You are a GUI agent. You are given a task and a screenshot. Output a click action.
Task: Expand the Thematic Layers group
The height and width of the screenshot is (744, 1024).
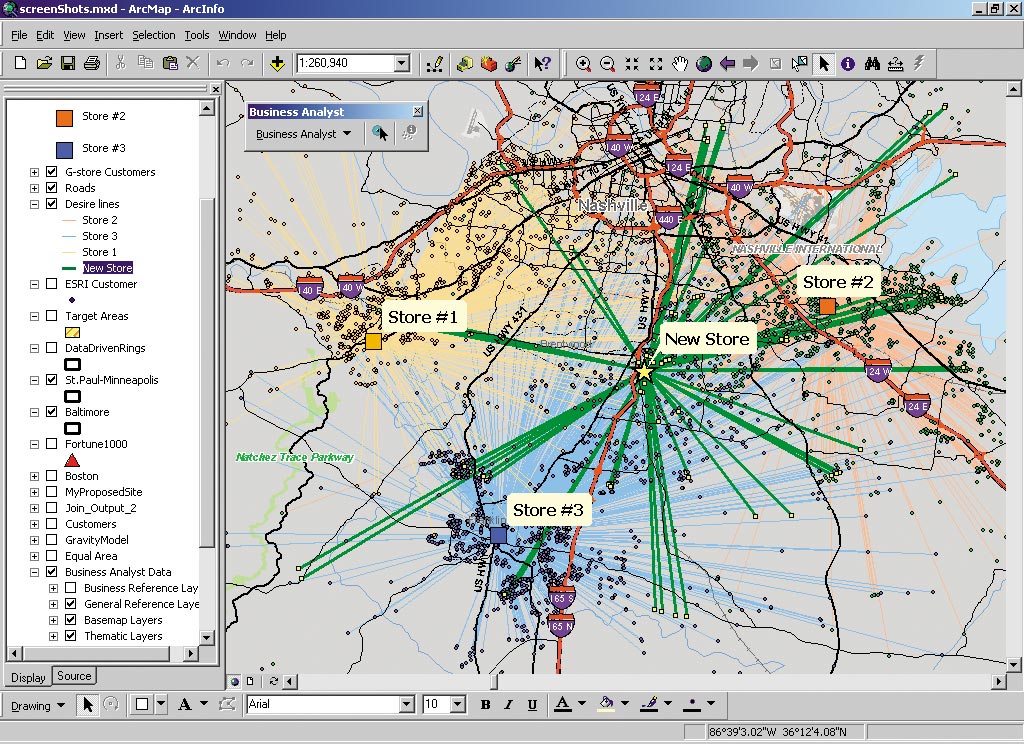click(54, 636)
